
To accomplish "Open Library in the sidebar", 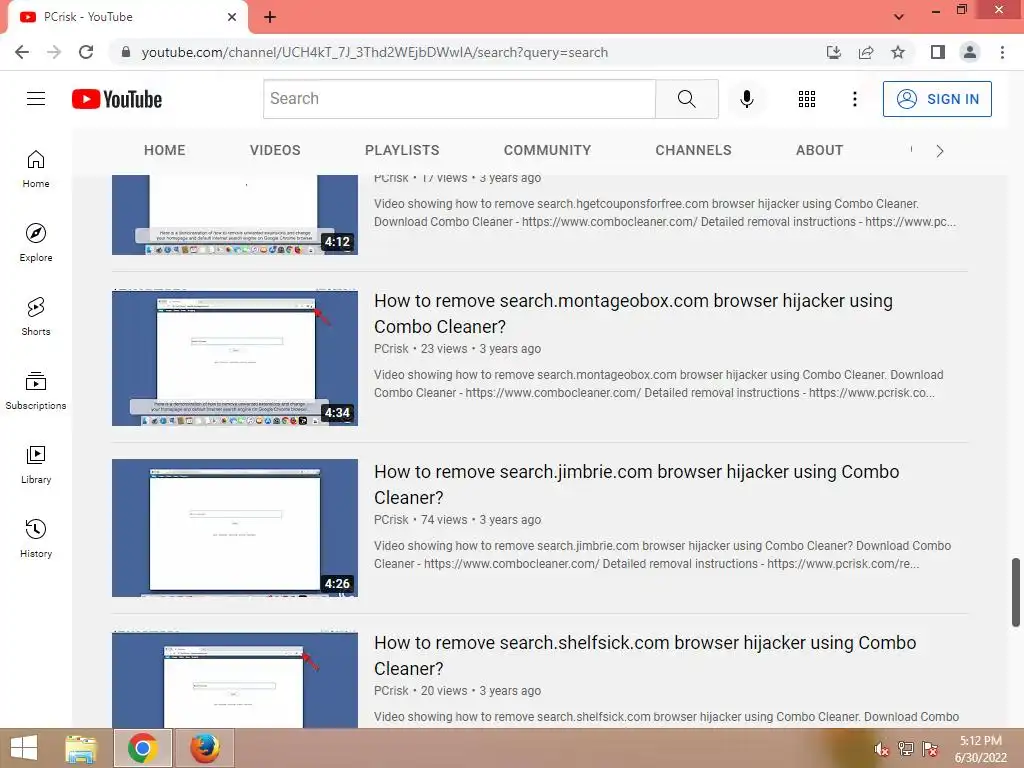I will pyautogui.click(x=36, y=465).
